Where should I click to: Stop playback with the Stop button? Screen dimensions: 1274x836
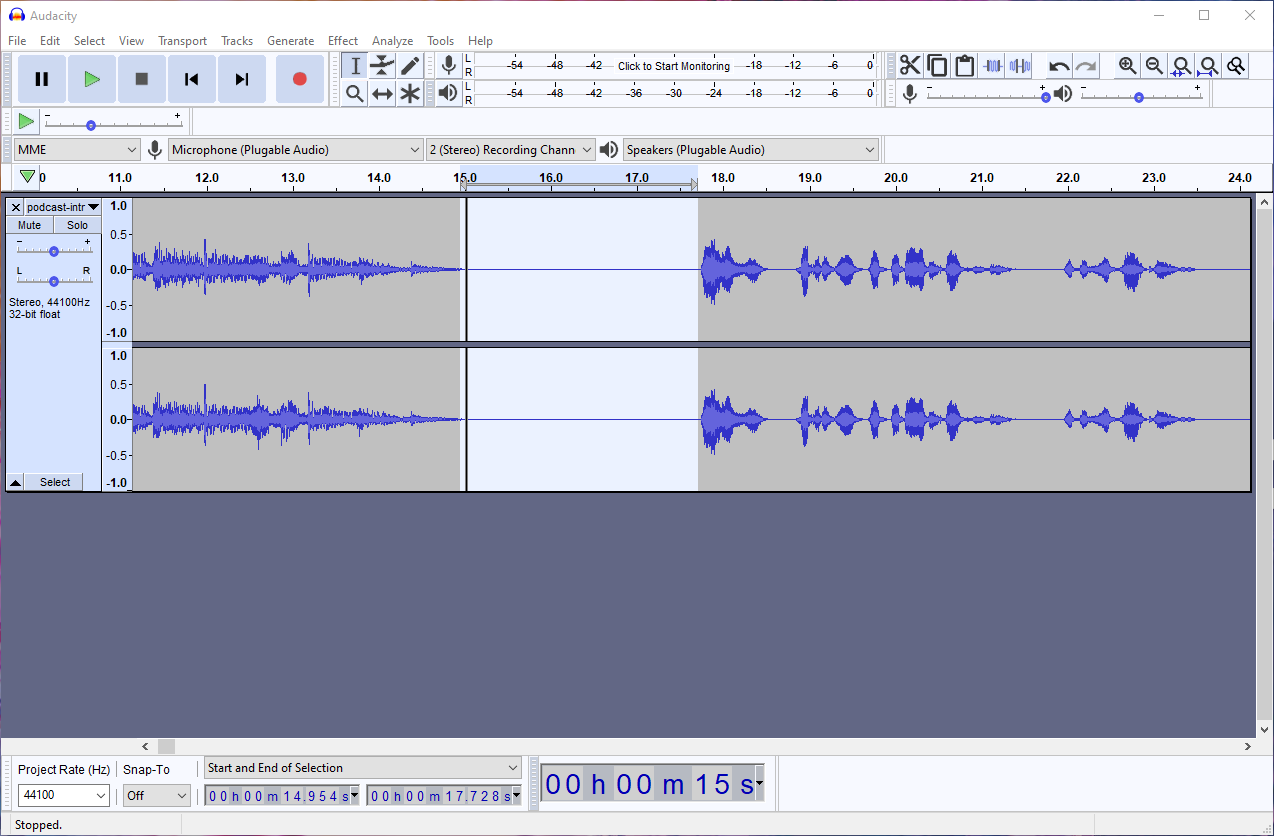click(x=142, y=79)
